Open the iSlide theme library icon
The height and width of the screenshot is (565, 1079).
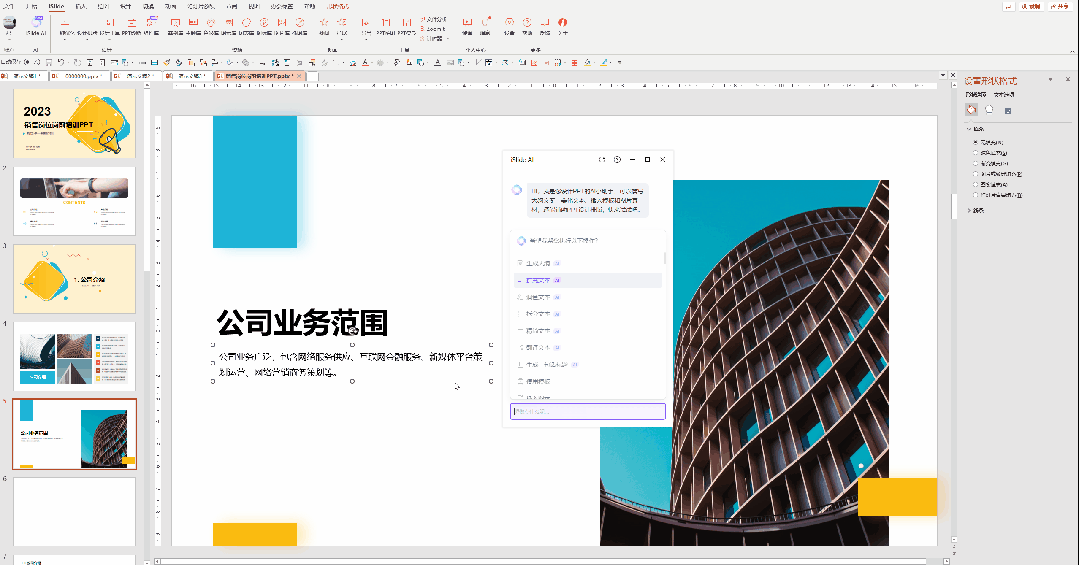193,25
